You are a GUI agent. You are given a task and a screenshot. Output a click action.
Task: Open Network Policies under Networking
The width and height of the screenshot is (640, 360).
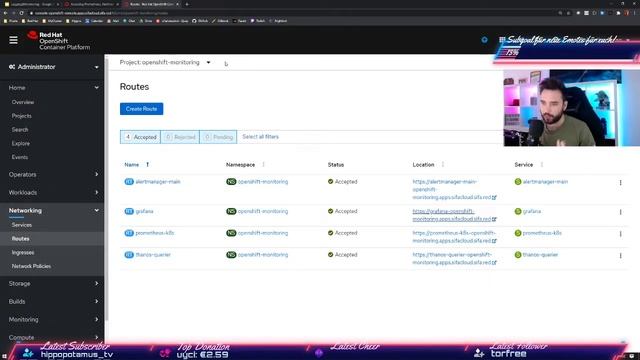click(31, 266)
